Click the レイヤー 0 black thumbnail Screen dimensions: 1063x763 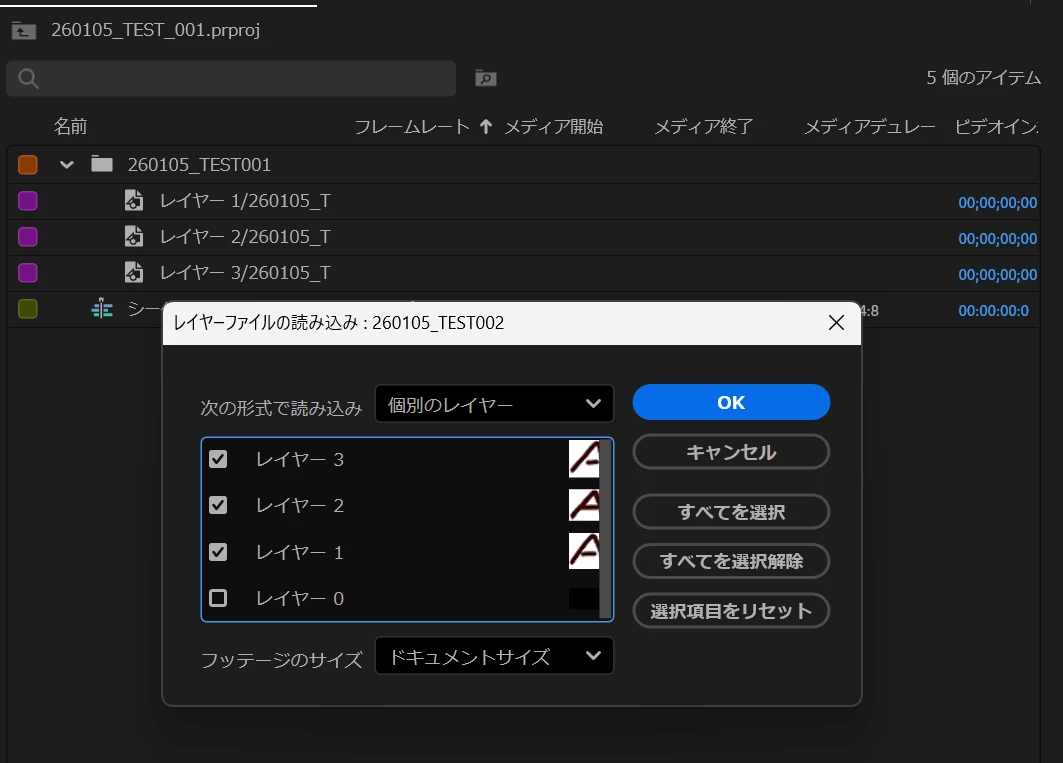584,598
